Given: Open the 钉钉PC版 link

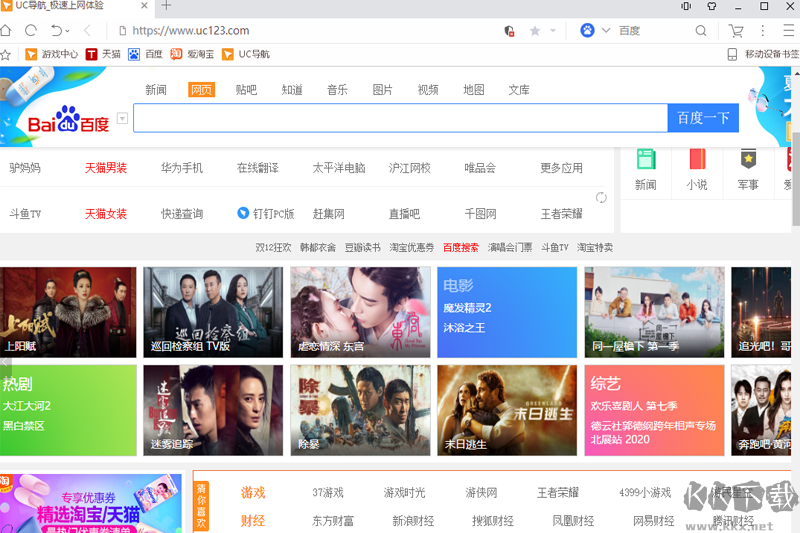Looking at the screenshot, I should 266,214.
